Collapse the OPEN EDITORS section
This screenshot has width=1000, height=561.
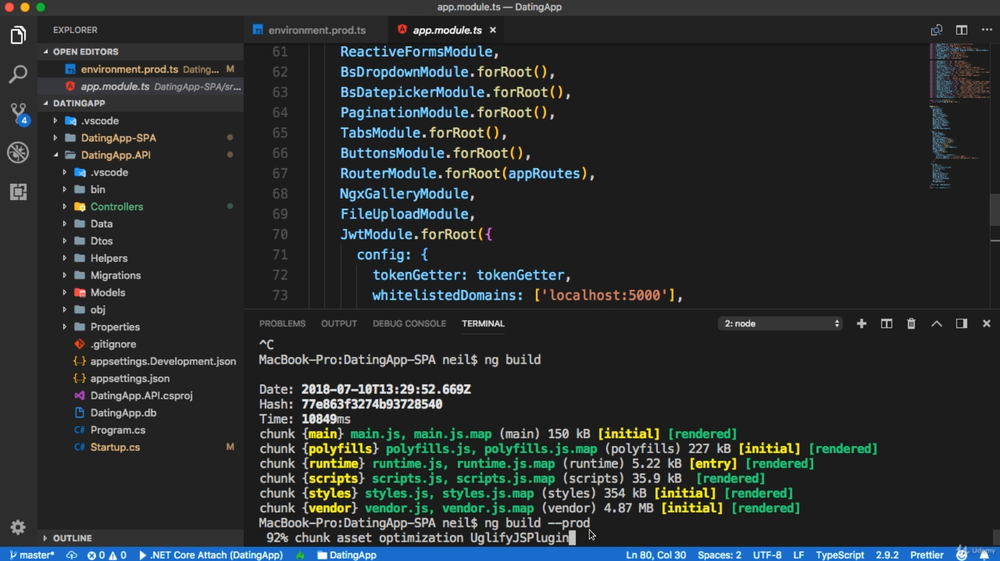tap(140, 52)
